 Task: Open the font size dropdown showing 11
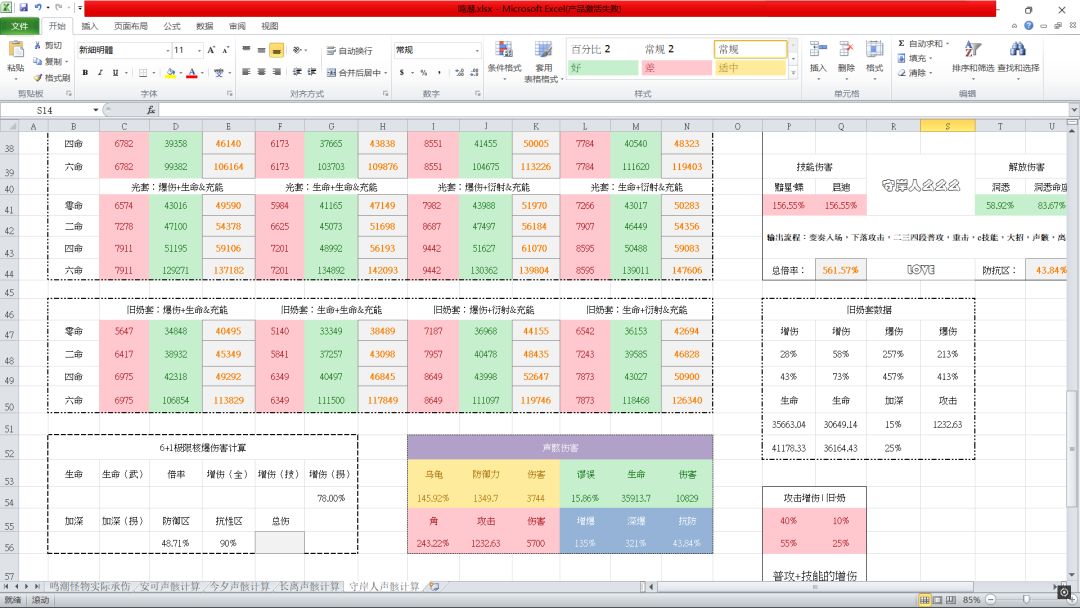[x=199, y=50]
